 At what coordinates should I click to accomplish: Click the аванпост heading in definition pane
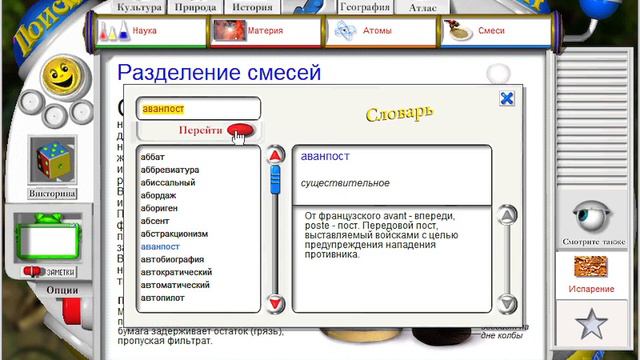click(325, 156)
